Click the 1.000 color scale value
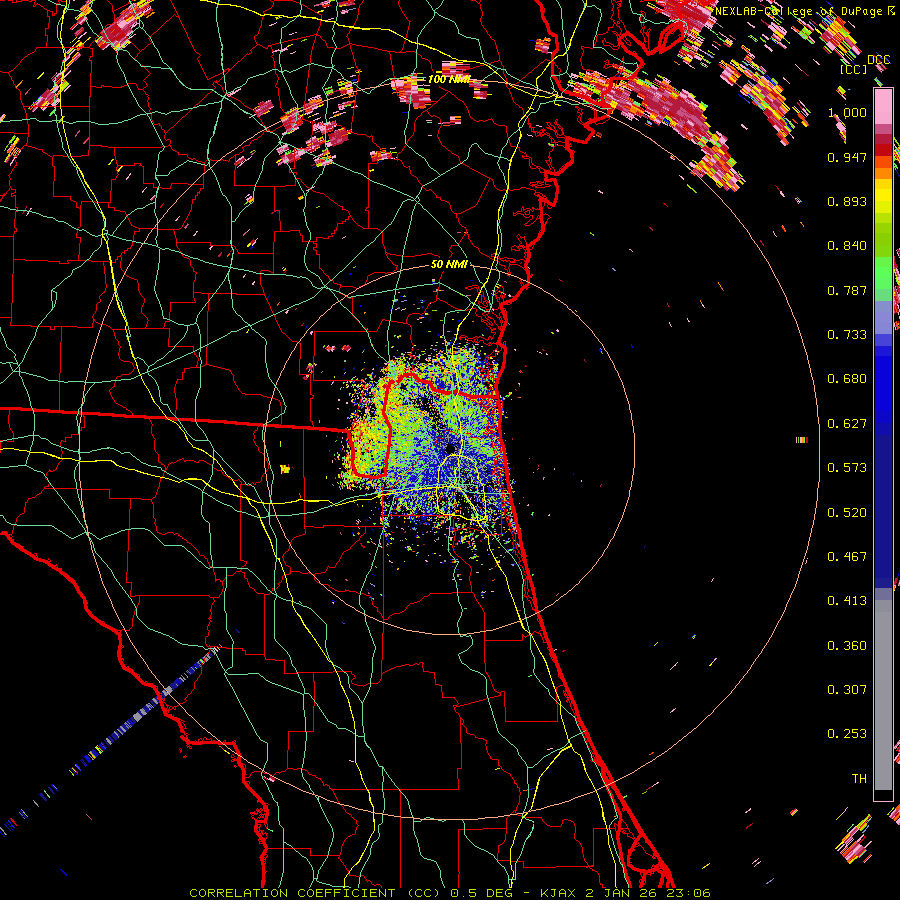 point(847,112)
